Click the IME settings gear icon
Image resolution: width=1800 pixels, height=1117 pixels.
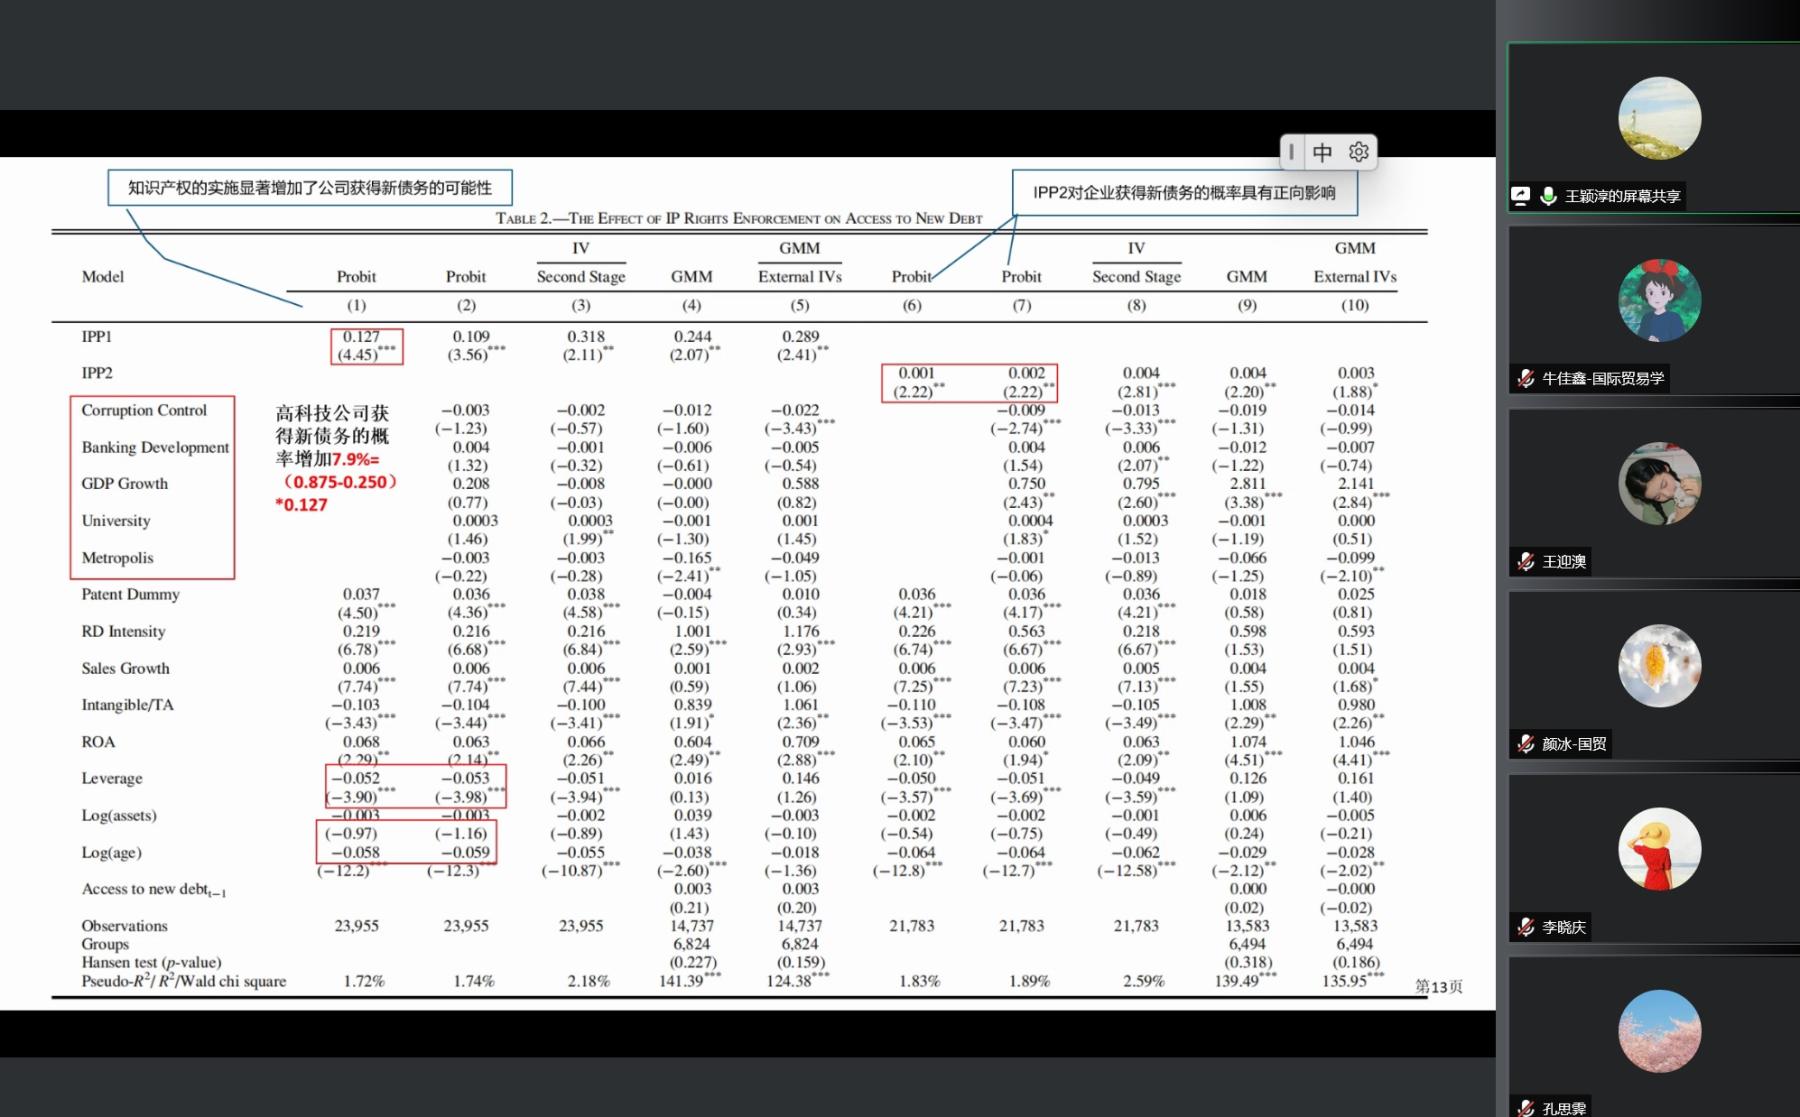coord(1358,152)
